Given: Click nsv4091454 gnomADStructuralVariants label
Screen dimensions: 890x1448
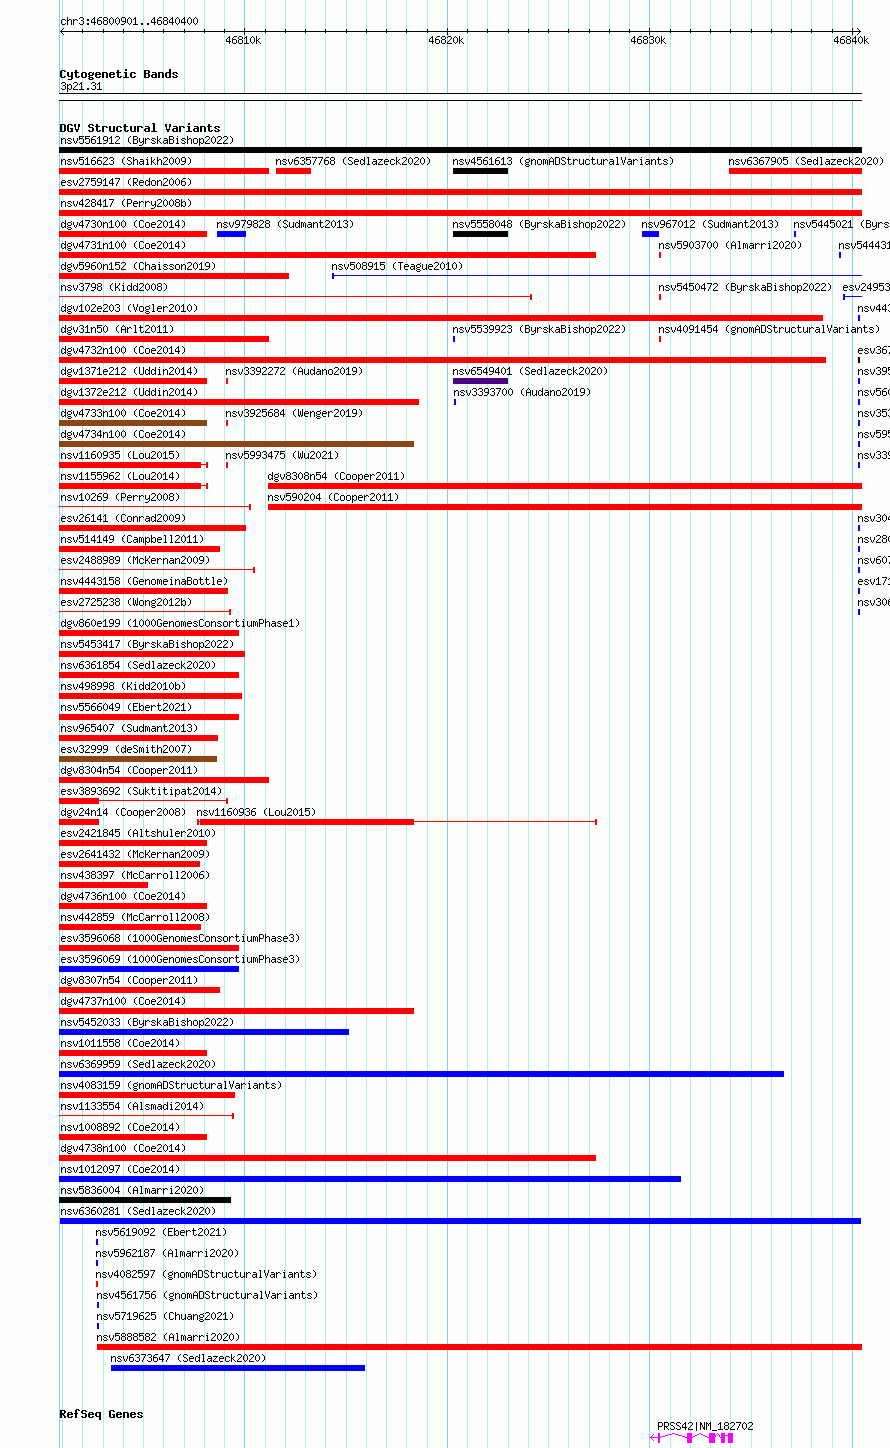Looking at the screenshot, I should pyautogui.click(x=769, y=329).
